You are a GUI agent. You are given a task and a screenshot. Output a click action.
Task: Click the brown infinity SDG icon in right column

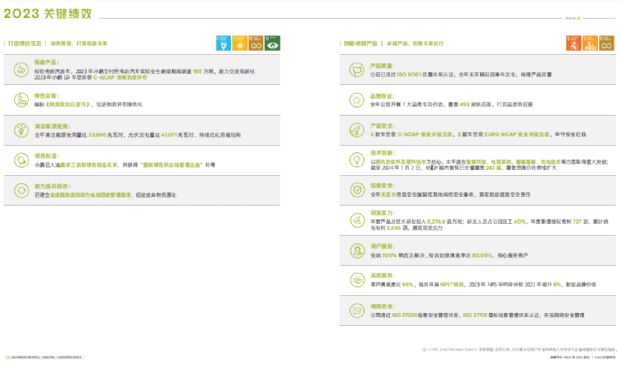tap(607, 43)
